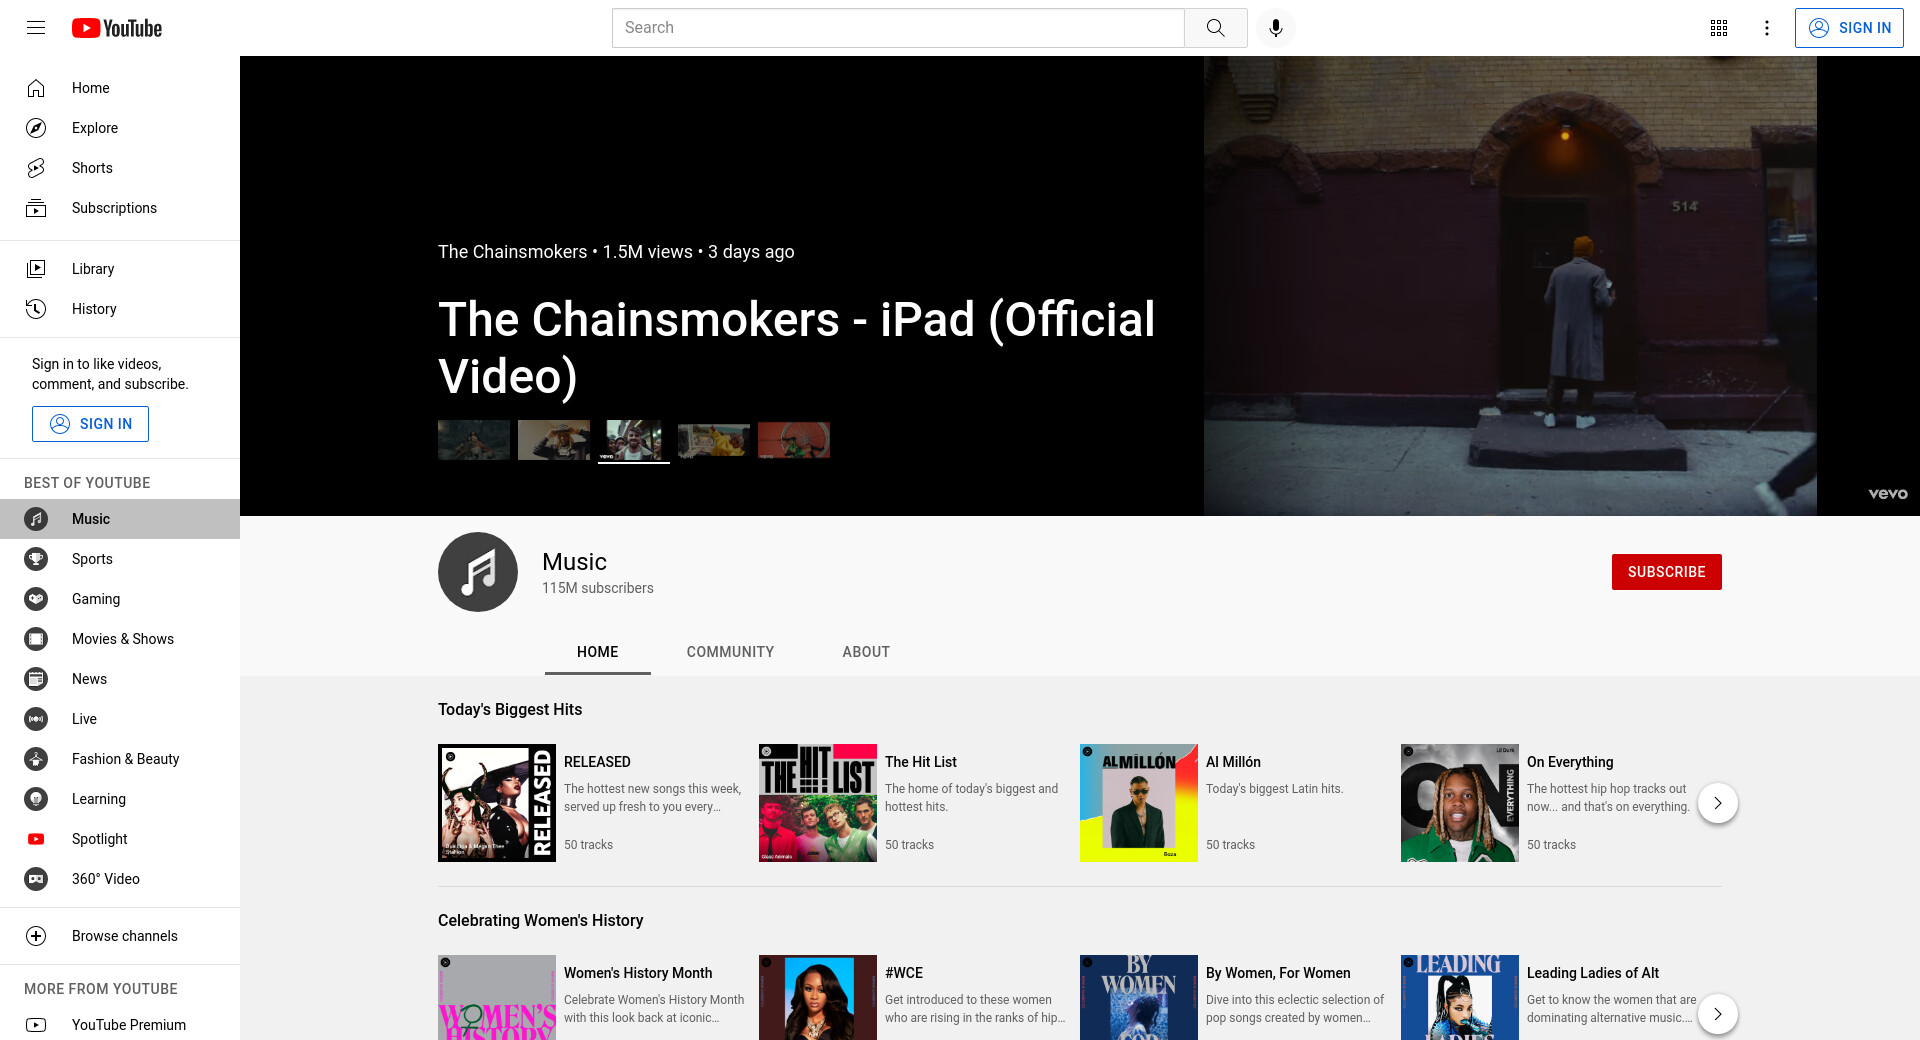Open The Hit List title link

click(921, 762)
